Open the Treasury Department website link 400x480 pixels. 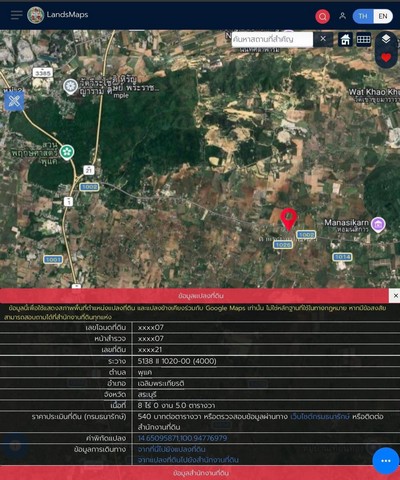click(320, 416)
